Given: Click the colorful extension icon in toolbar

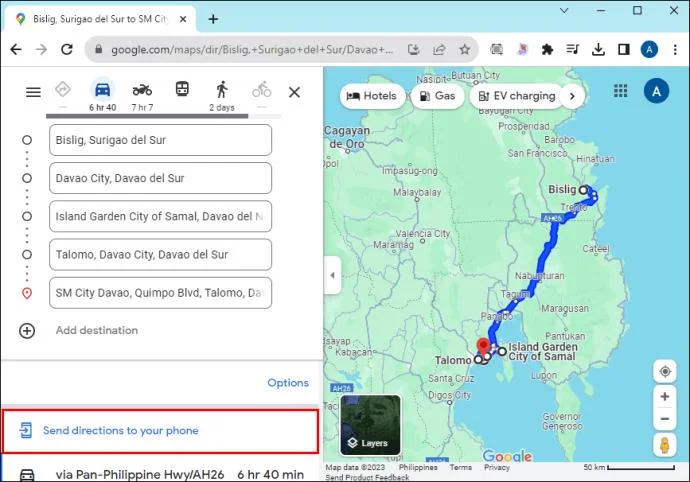Looking at the screenshot, I should pos(522,49).
